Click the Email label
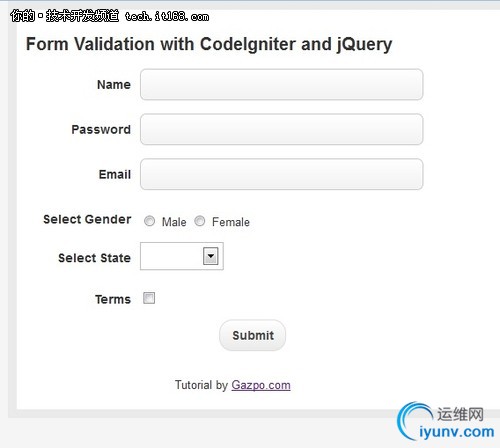The width and height of the screenshot is (500, 448). coord(115,174)
